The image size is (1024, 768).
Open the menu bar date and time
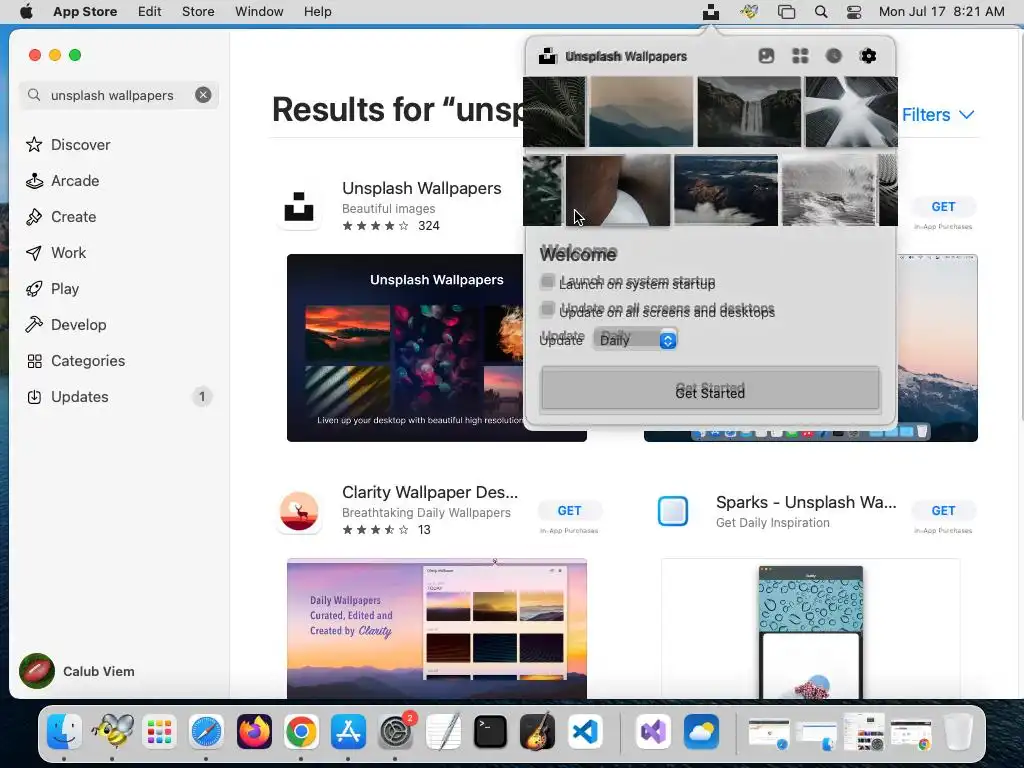(x=941, y=12)
